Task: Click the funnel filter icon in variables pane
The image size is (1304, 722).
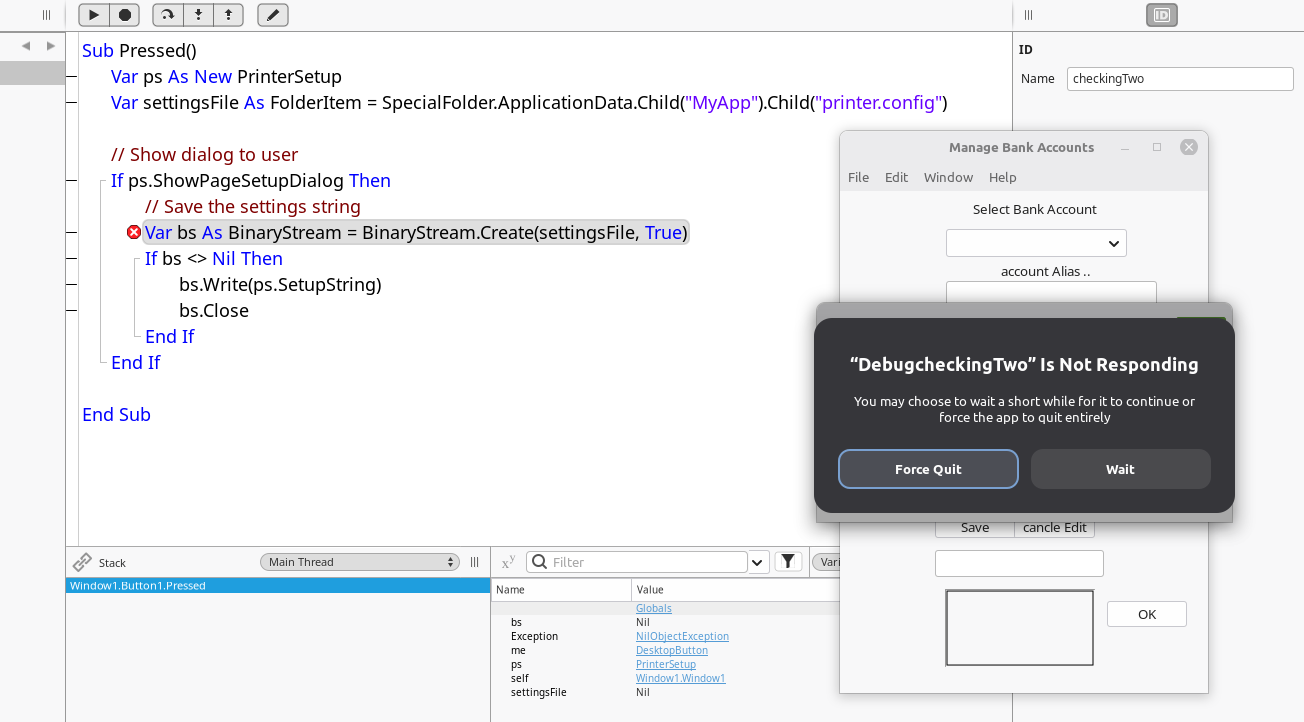Action: [x=788, y=562]
